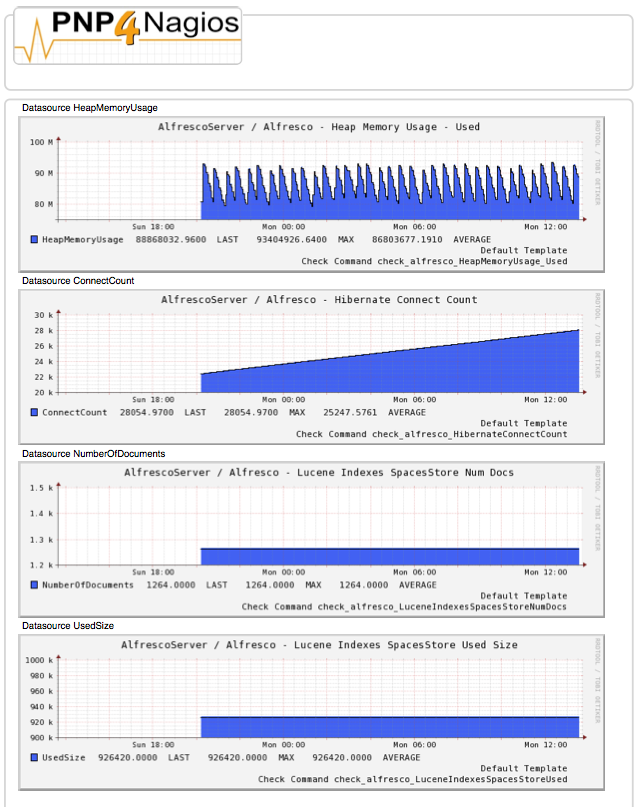
Task: Click the HeapMemoryUsage AVERAGE value 86803677.1910
Action: pyautogui.click(x=407, y=239)
